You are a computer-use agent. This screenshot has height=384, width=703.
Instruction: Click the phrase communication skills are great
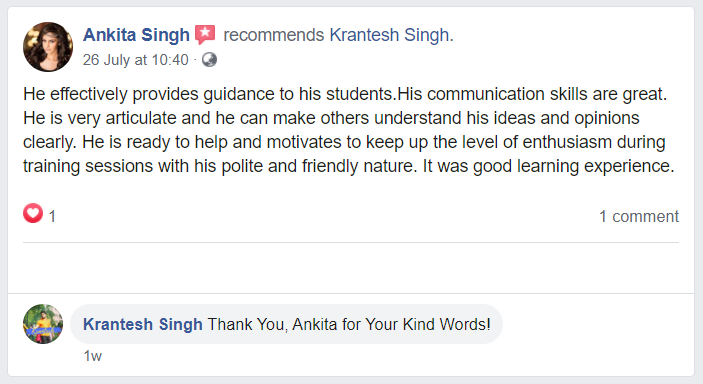coord(547,94)
